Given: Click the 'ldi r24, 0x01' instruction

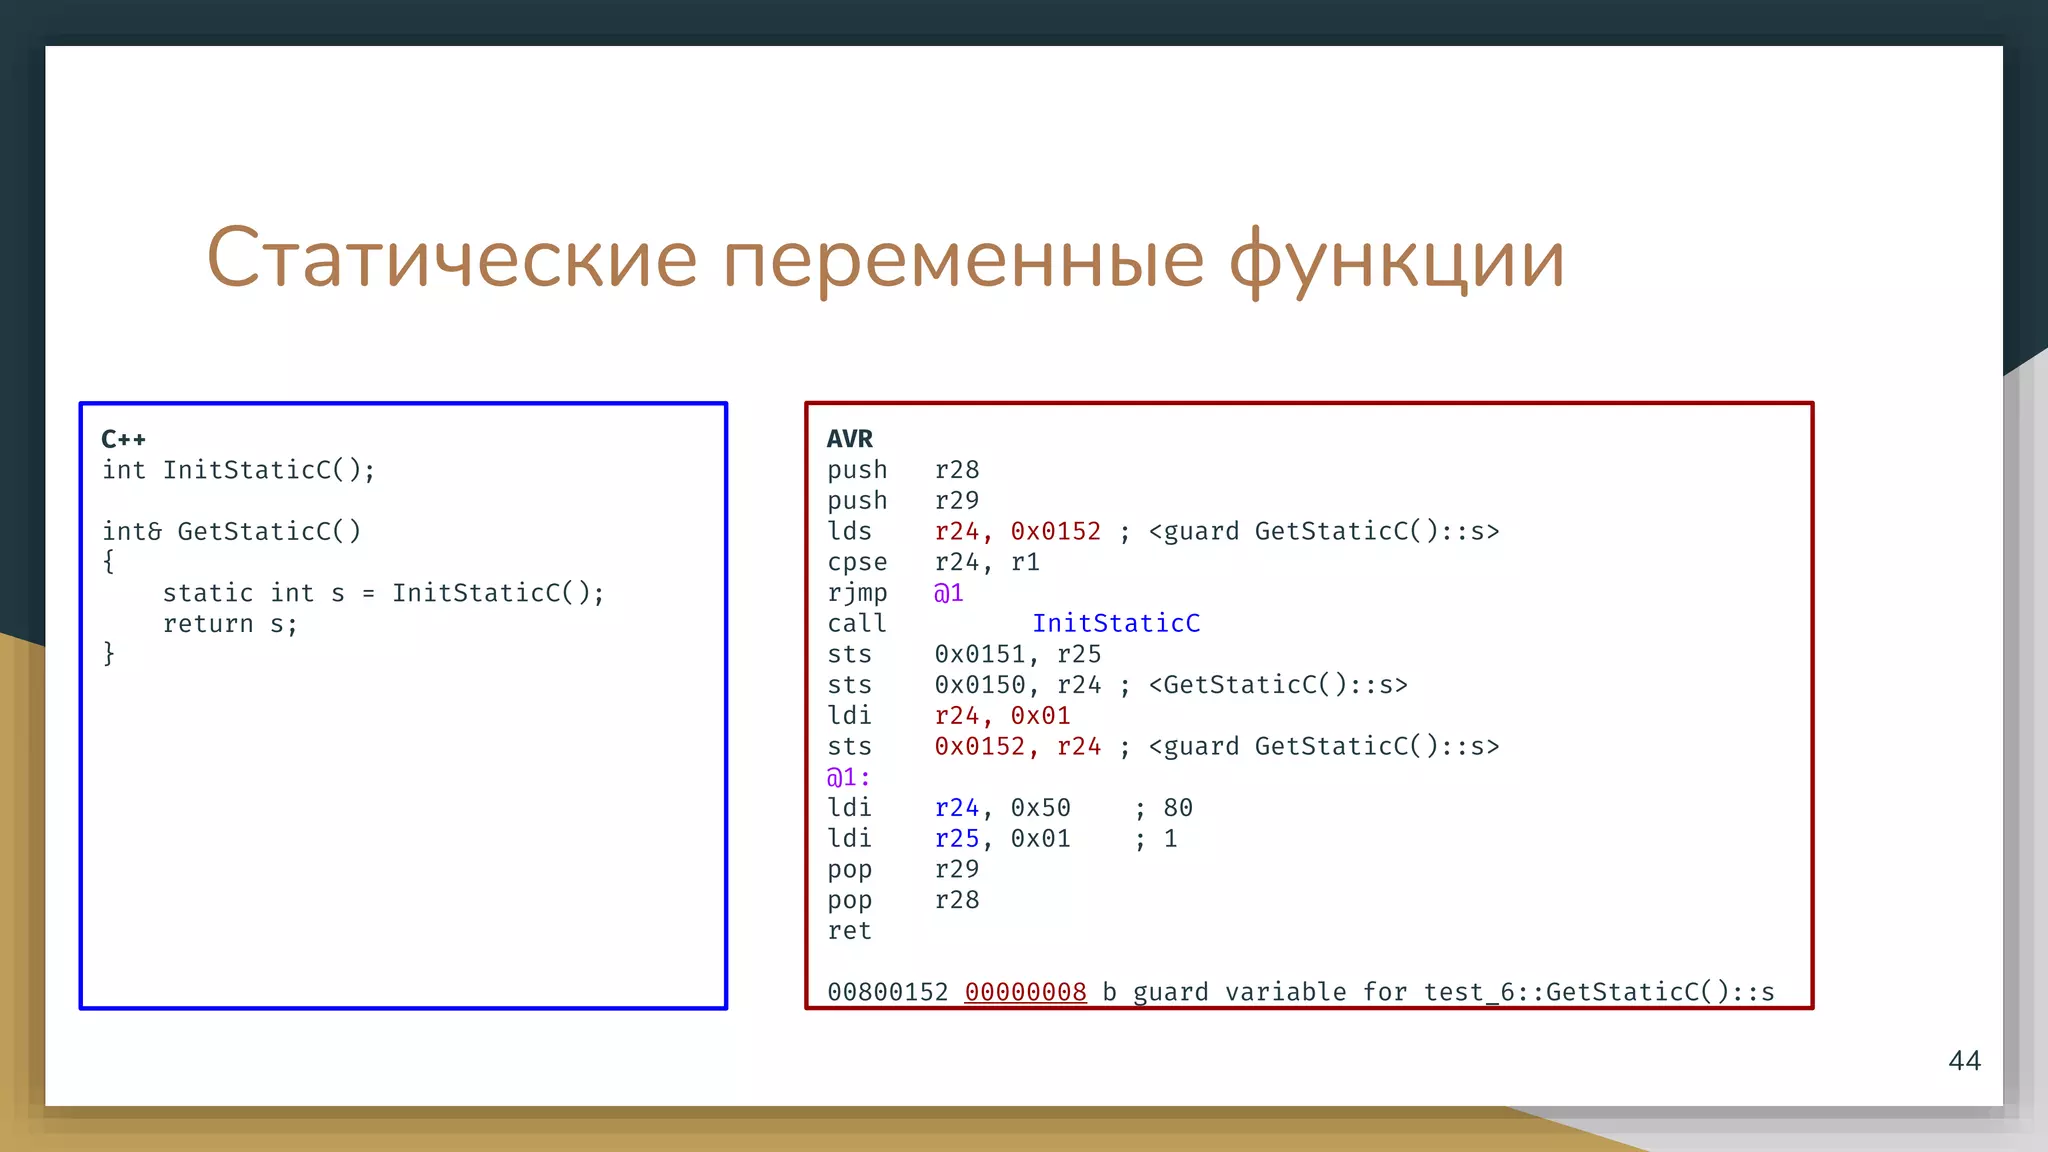Looking at the screenshot, I should 949,716.
